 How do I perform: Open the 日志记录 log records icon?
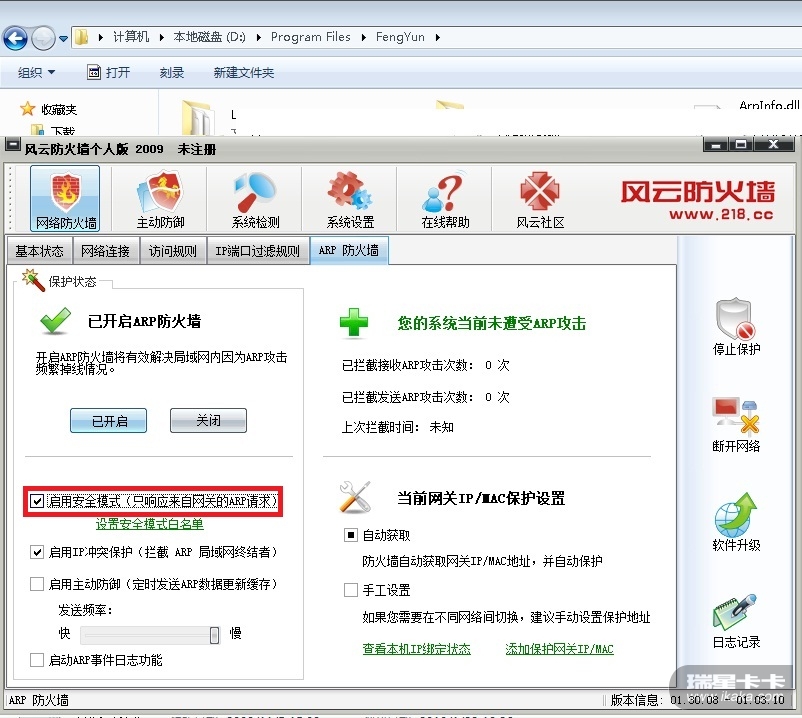pyautogui.click(x=734, y=612)
